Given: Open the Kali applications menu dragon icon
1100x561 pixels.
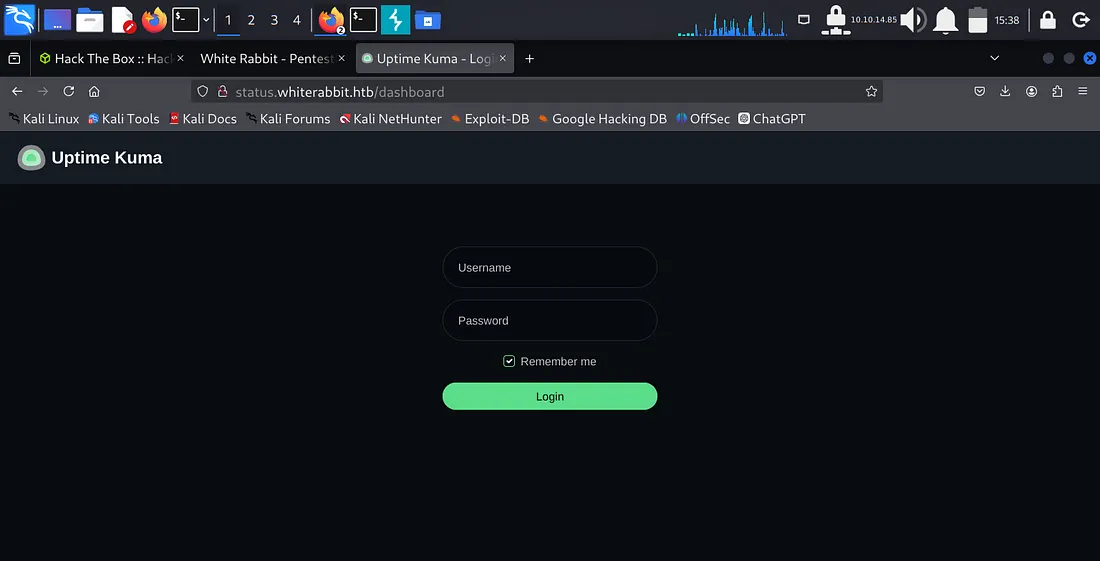Looking at the screenshot, I should [x=19, y=19].
